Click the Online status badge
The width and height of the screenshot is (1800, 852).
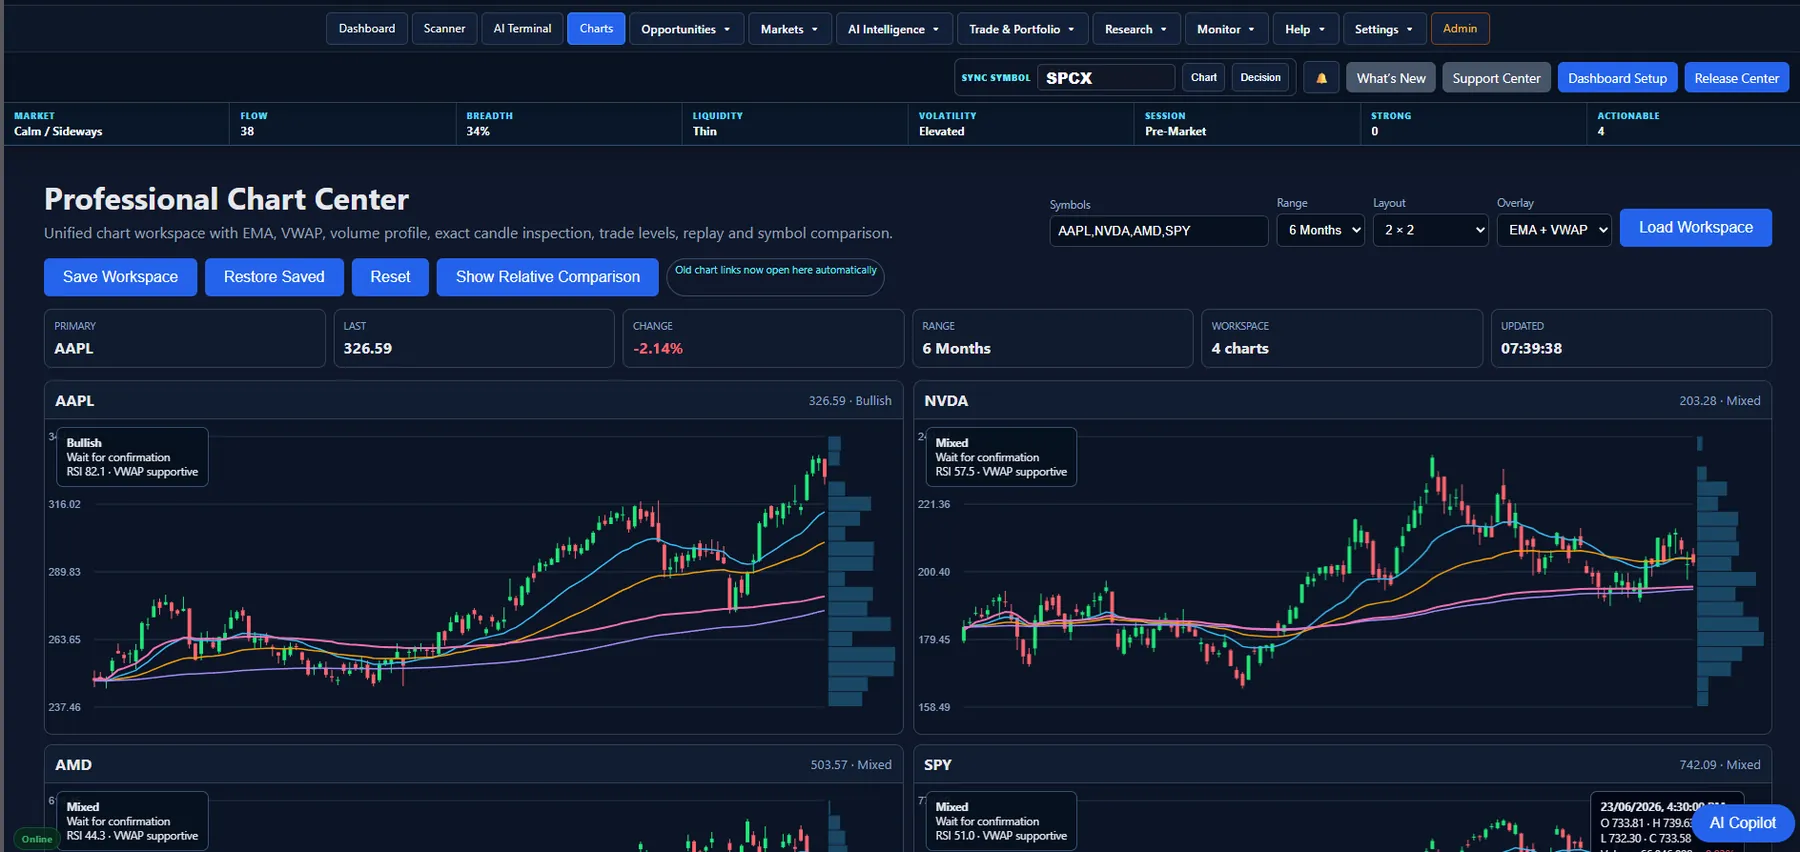click(37, 839)
